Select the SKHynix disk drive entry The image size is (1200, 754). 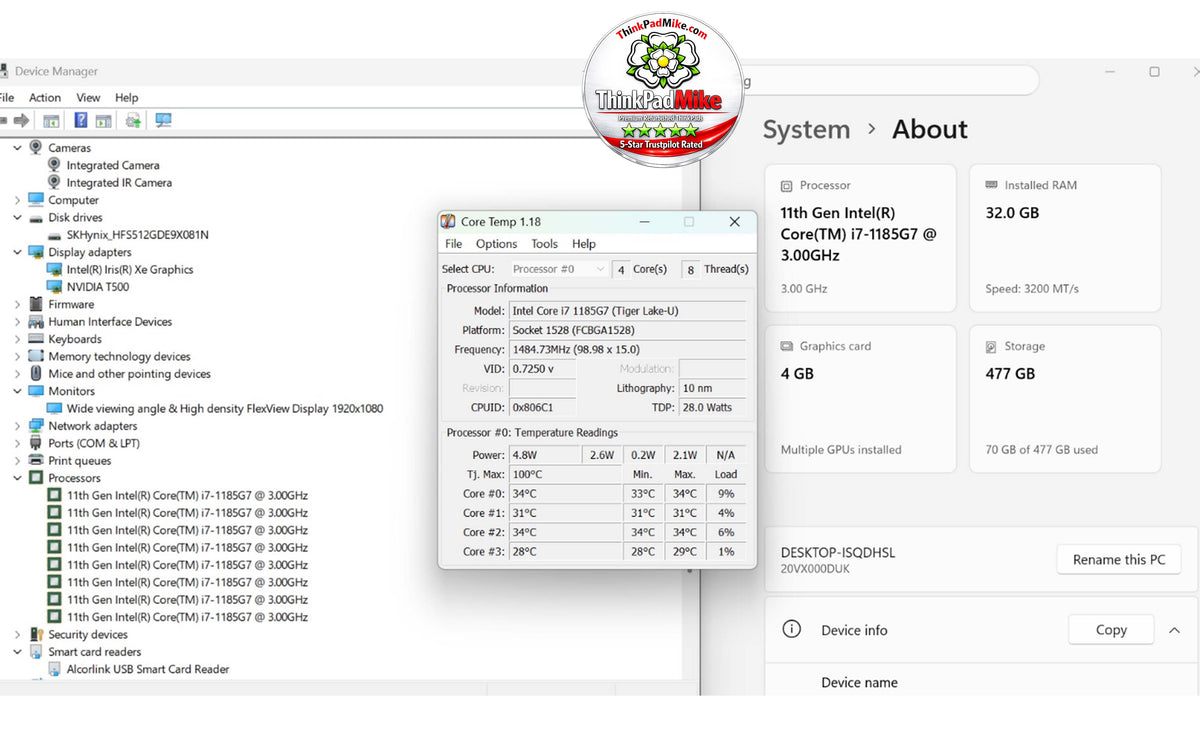pos(137,235)
